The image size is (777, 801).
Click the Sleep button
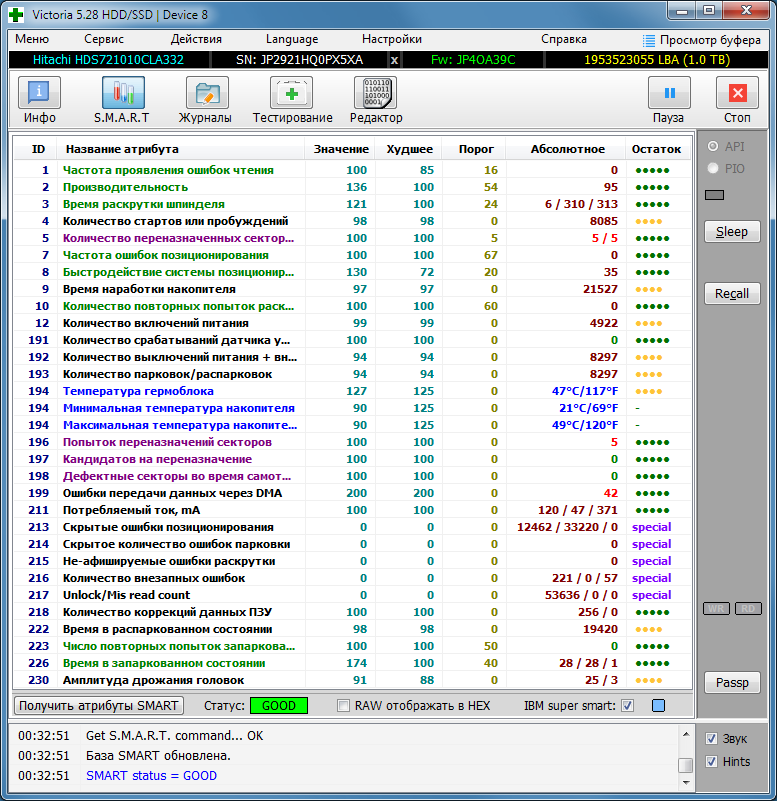[732, 232]
